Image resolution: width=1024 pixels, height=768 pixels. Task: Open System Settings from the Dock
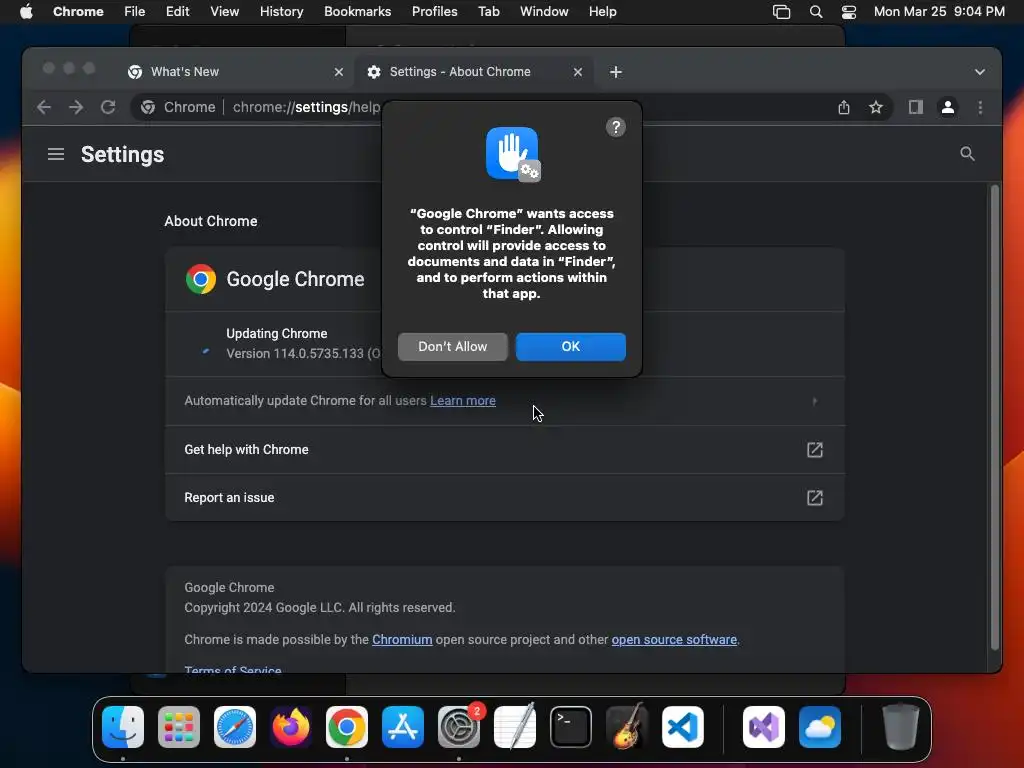pos(458,727)
